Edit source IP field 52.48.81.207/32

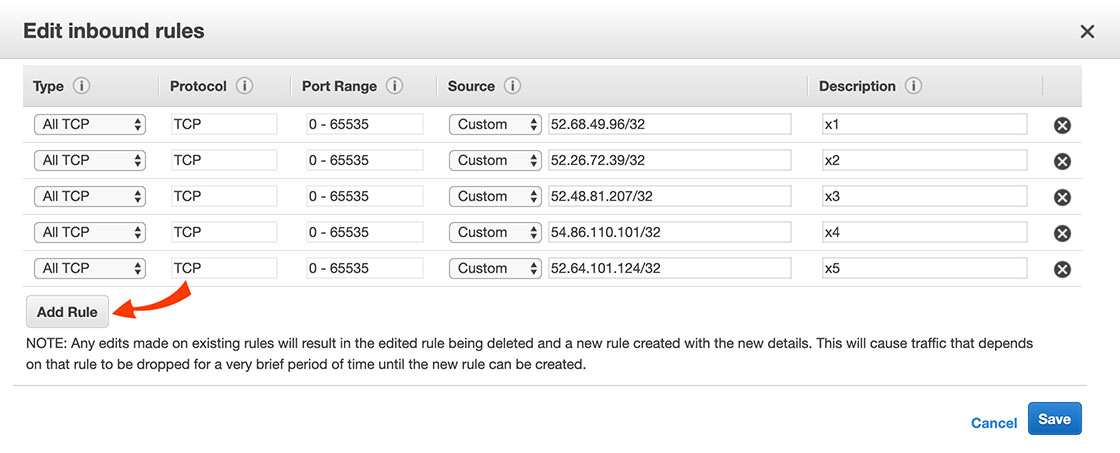pos(670,196)
